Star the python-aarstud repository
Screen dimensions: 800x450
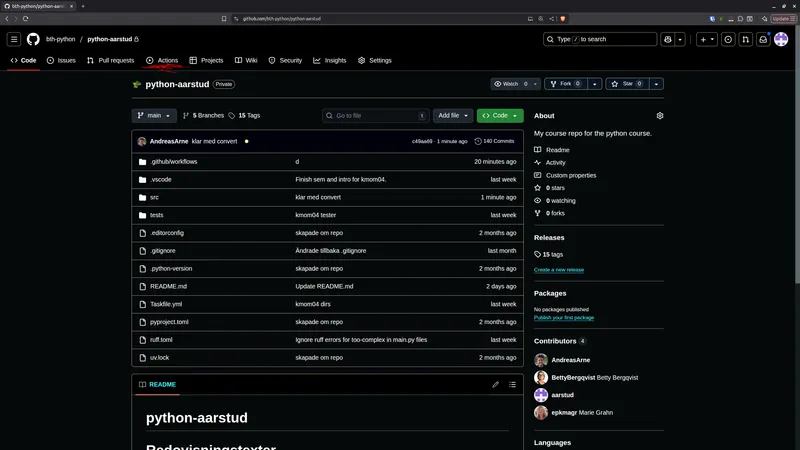[x=621, y=84]
